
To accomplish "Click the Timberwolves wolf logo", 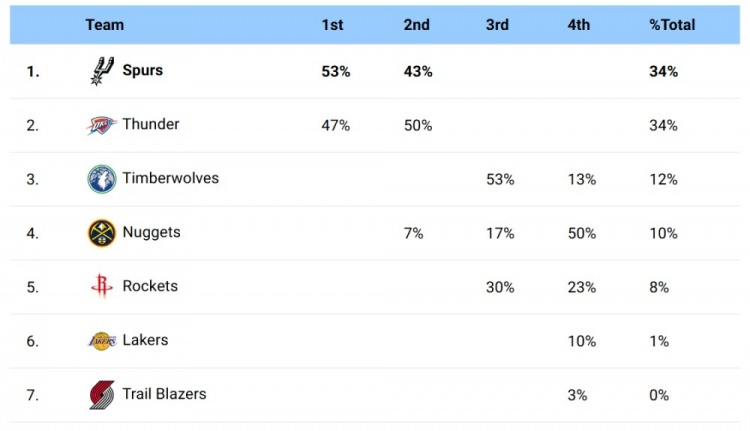I will tap(101, 179).
